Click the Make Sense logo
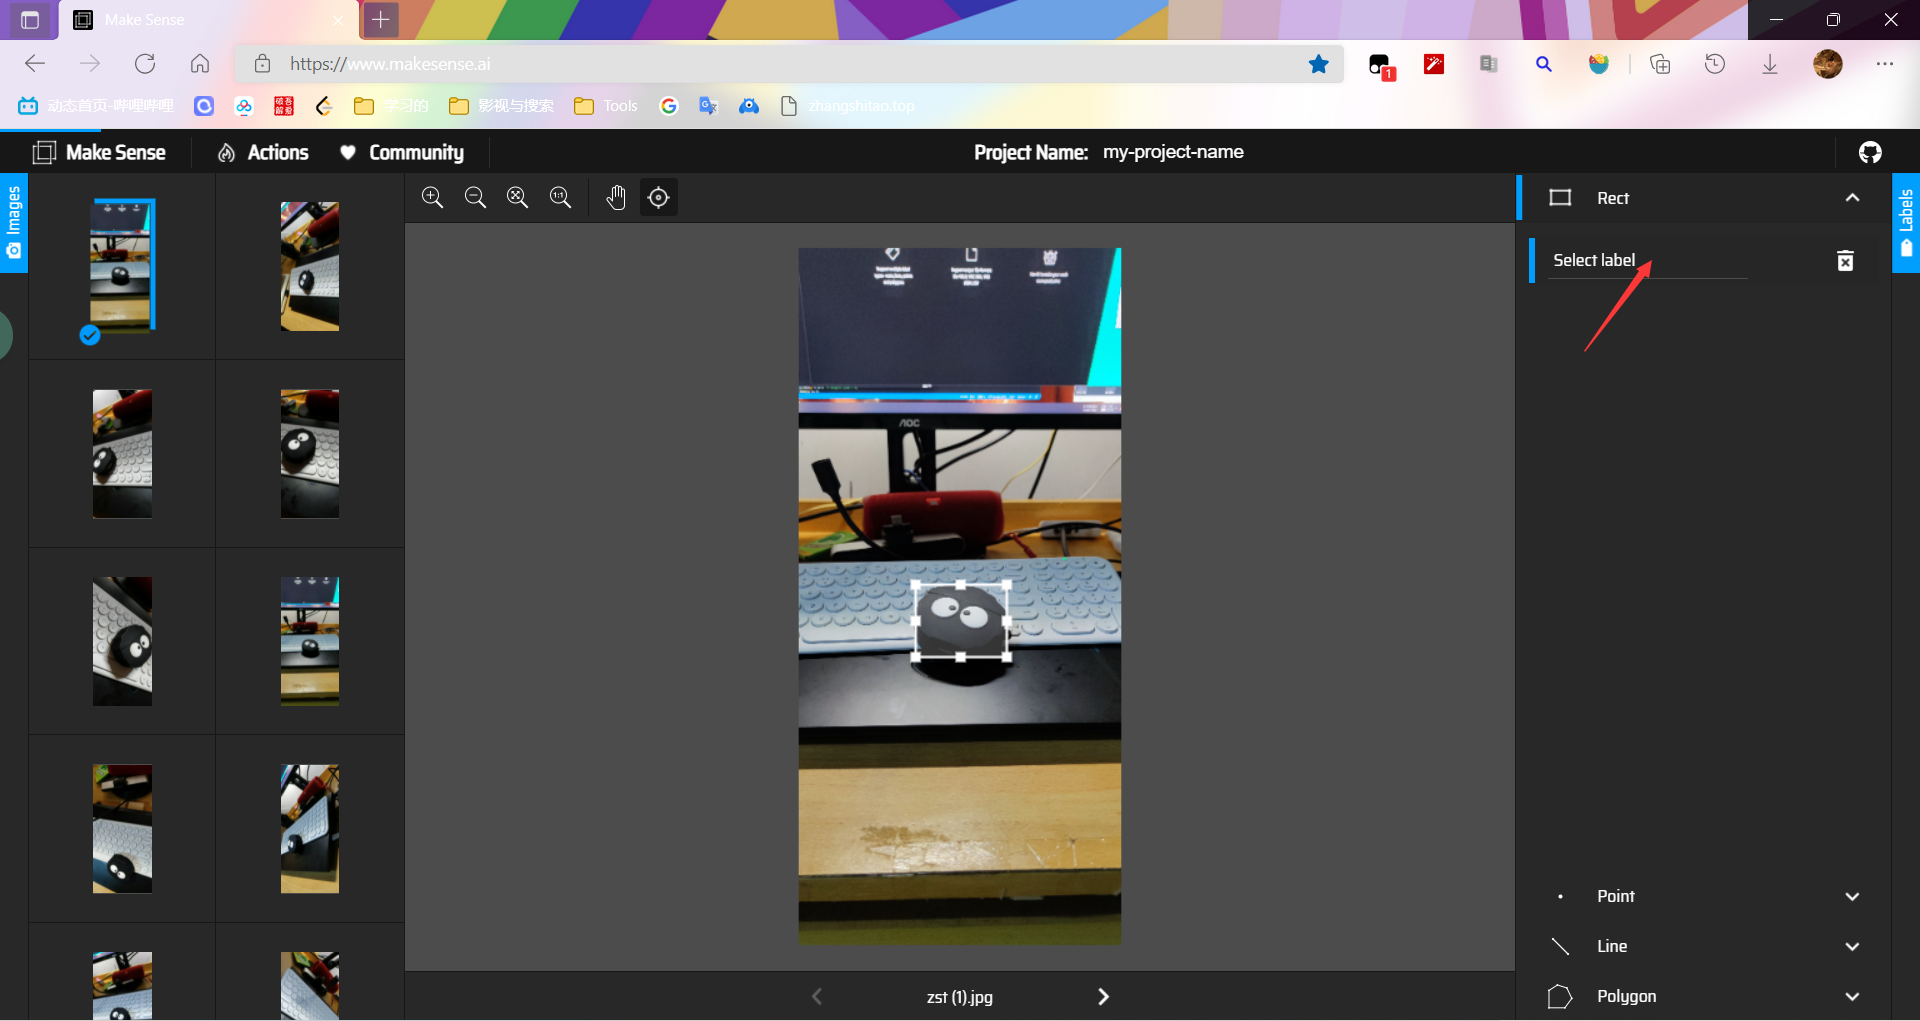Screen dimensions: 1920x1021 99,152
